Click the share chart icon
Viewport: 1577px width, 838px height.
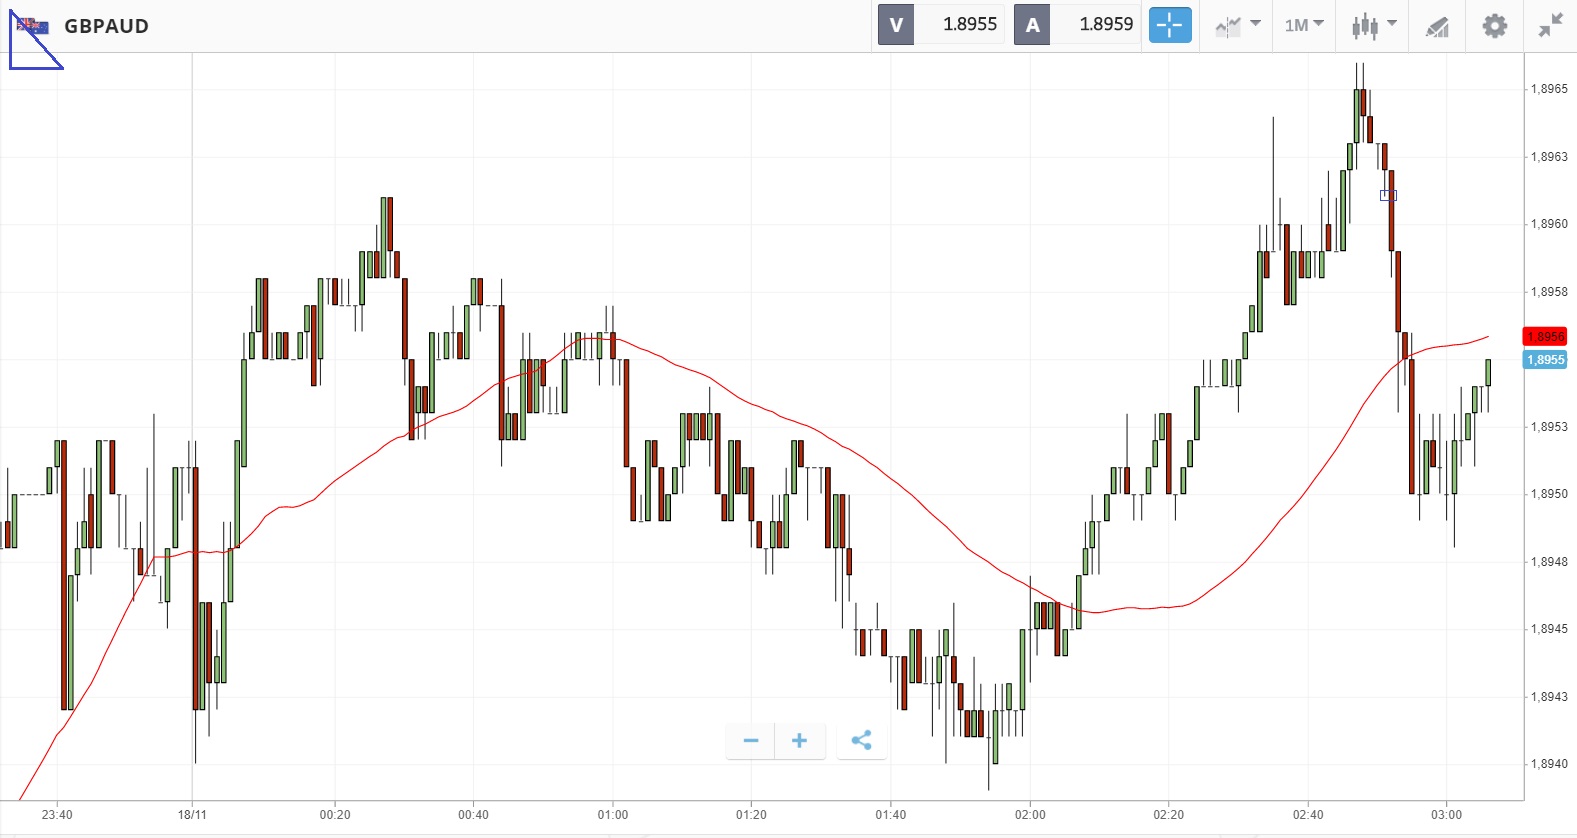click(x=861, y=740)
